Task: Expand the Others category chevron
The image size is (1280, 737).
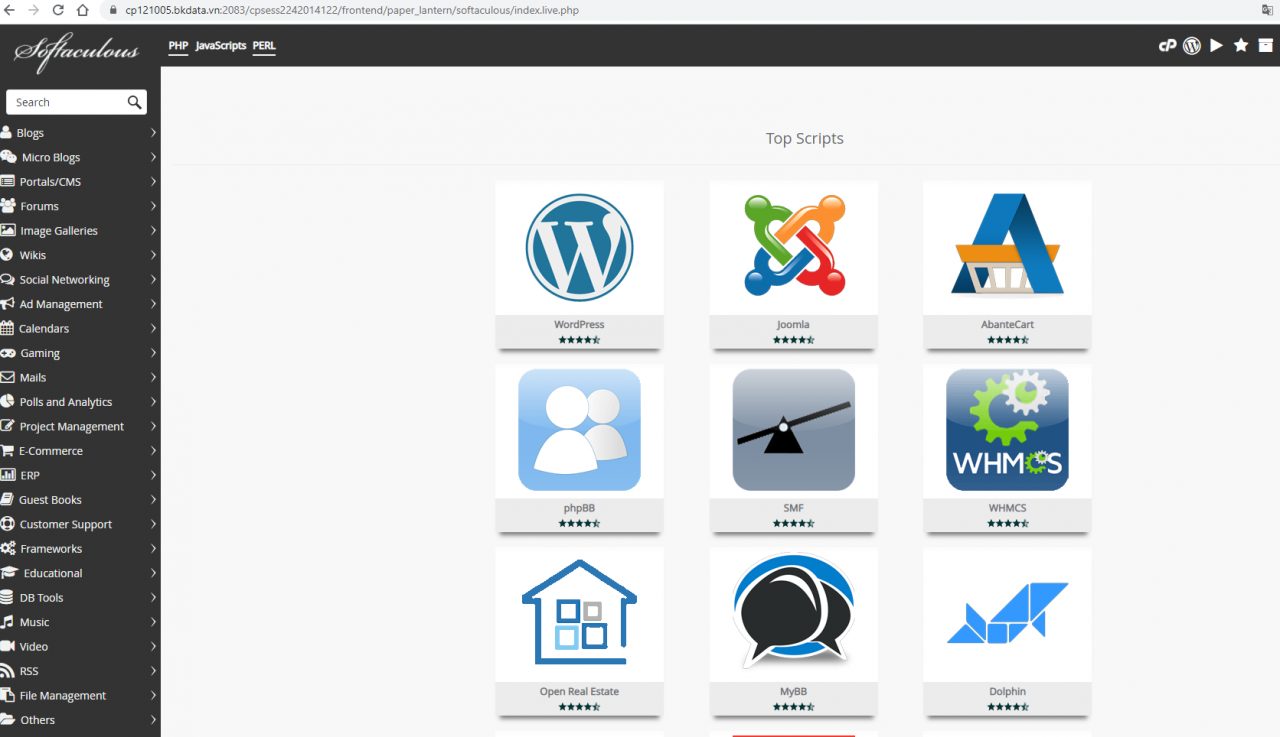Action: coord(153,720)
